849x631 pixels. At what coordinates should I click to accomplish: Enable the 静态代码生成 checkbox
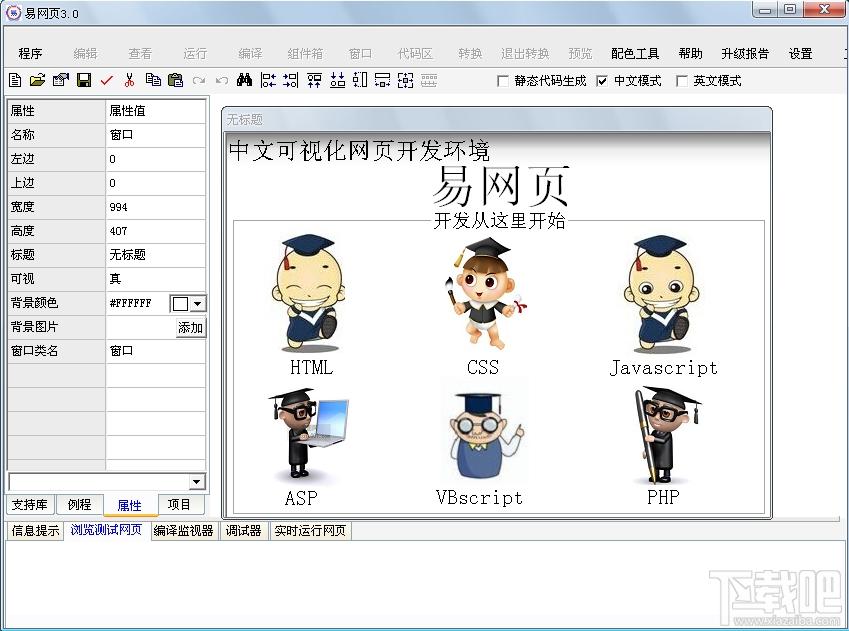tap(503, 81)
